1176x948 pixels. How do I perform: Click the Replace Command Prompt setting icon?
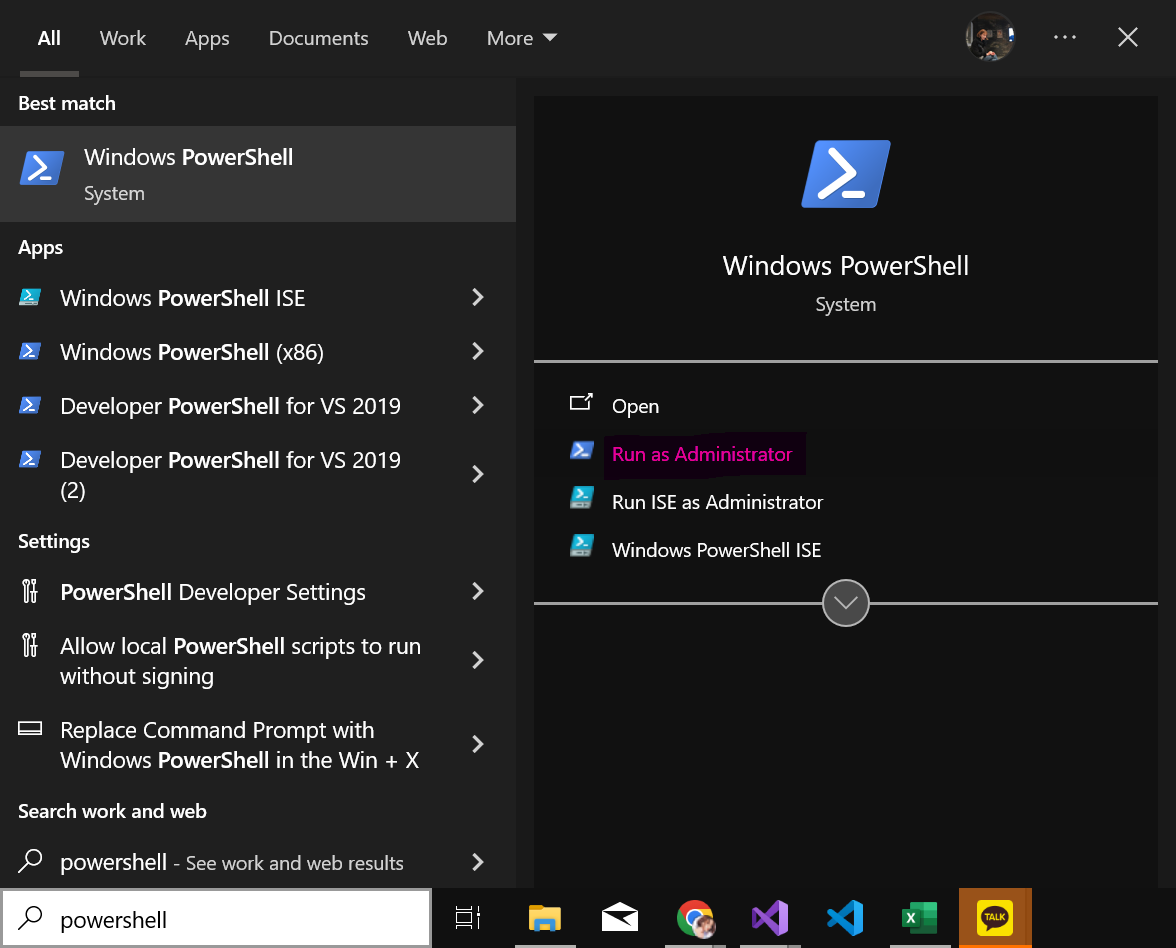[x=30, y=728]
